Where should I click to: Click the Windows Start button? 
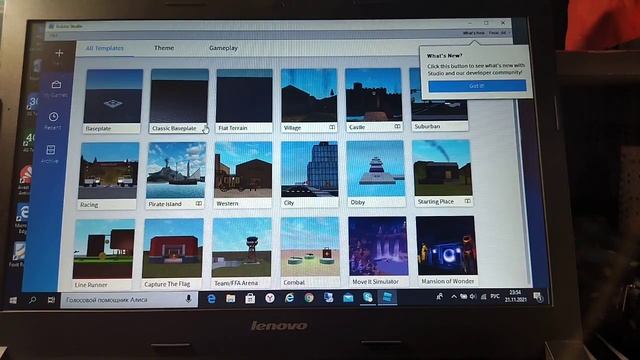click(x=13, y=300)
